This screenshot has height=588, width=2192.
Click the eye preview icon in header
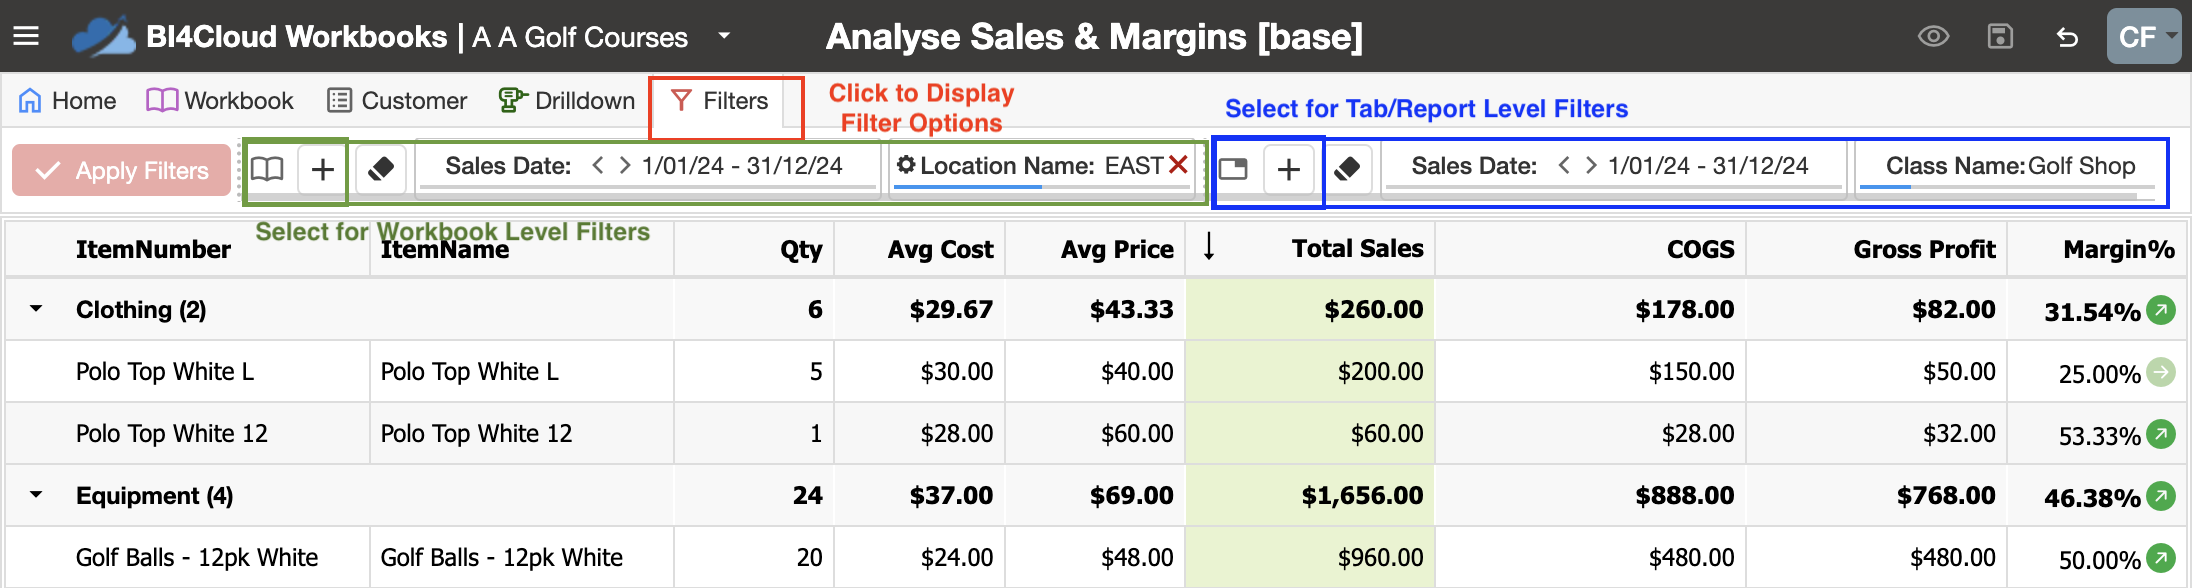[1933, 37]
